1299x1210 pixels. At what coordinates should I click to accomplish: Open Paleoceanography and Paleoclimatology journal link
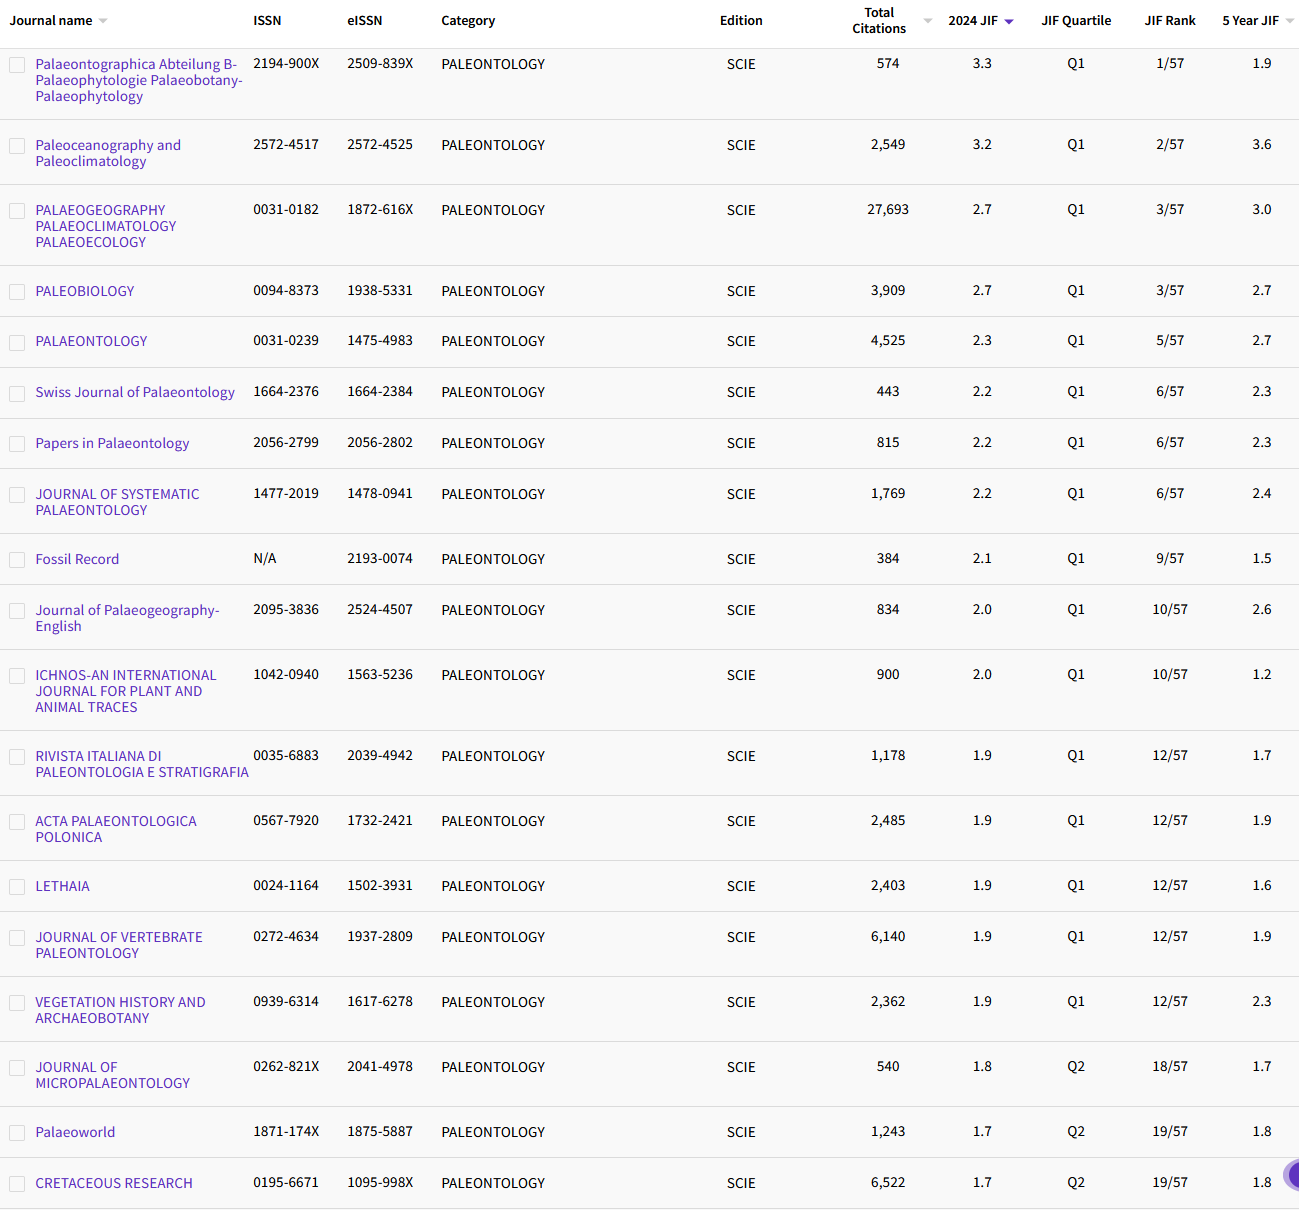coord(108,153)
